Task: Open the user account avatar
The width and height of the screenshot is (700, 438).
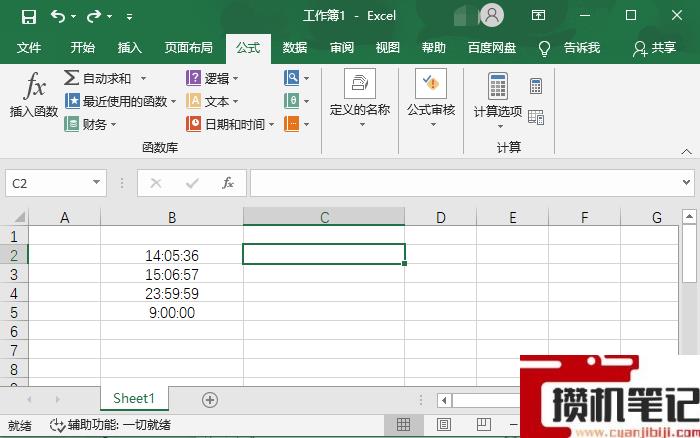Action: (492, 16)
